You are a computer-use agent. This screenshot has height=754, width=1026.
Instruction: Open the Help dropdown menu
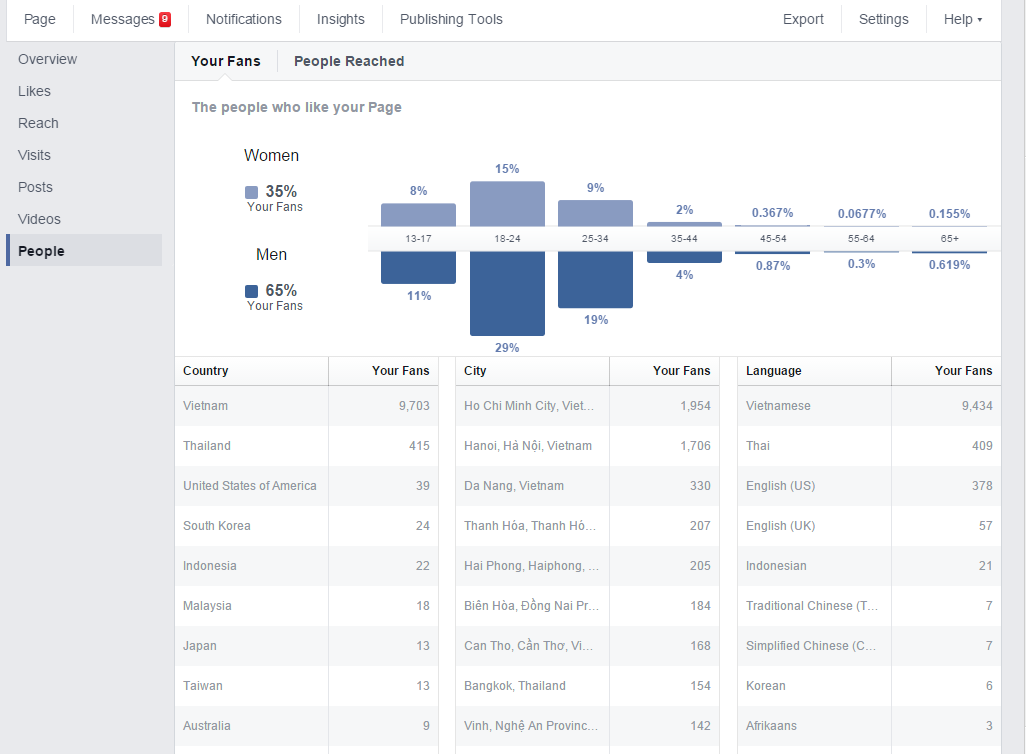coord(962,19)
